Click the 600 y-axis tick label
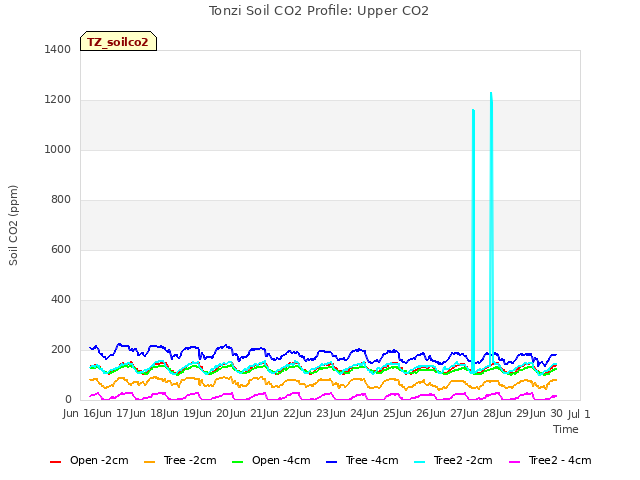Screen dimensions: 640x480 click(x=61, y=249)
